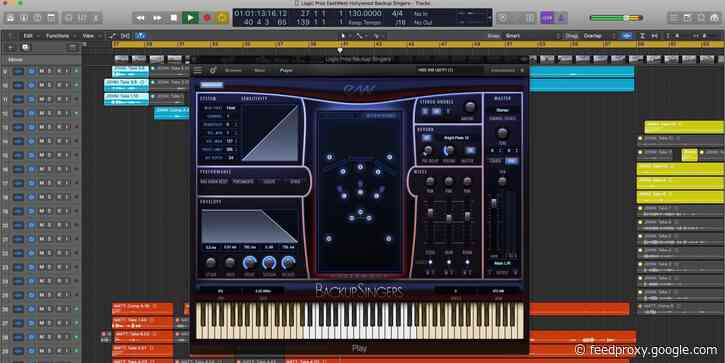
Task: Toggle the blue Waveform Zoom button
Action: click(x=627, y=36)
